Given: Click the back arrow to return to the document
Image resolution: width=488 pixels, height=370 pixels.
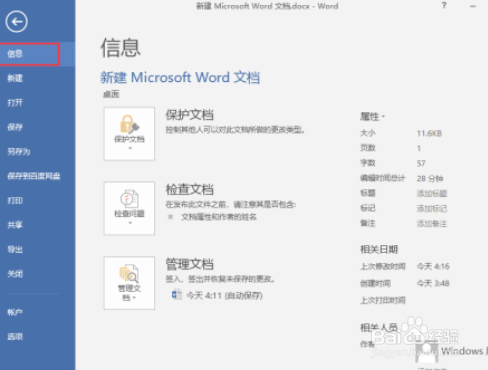Looking at the screenshot, I should (16, 22).
